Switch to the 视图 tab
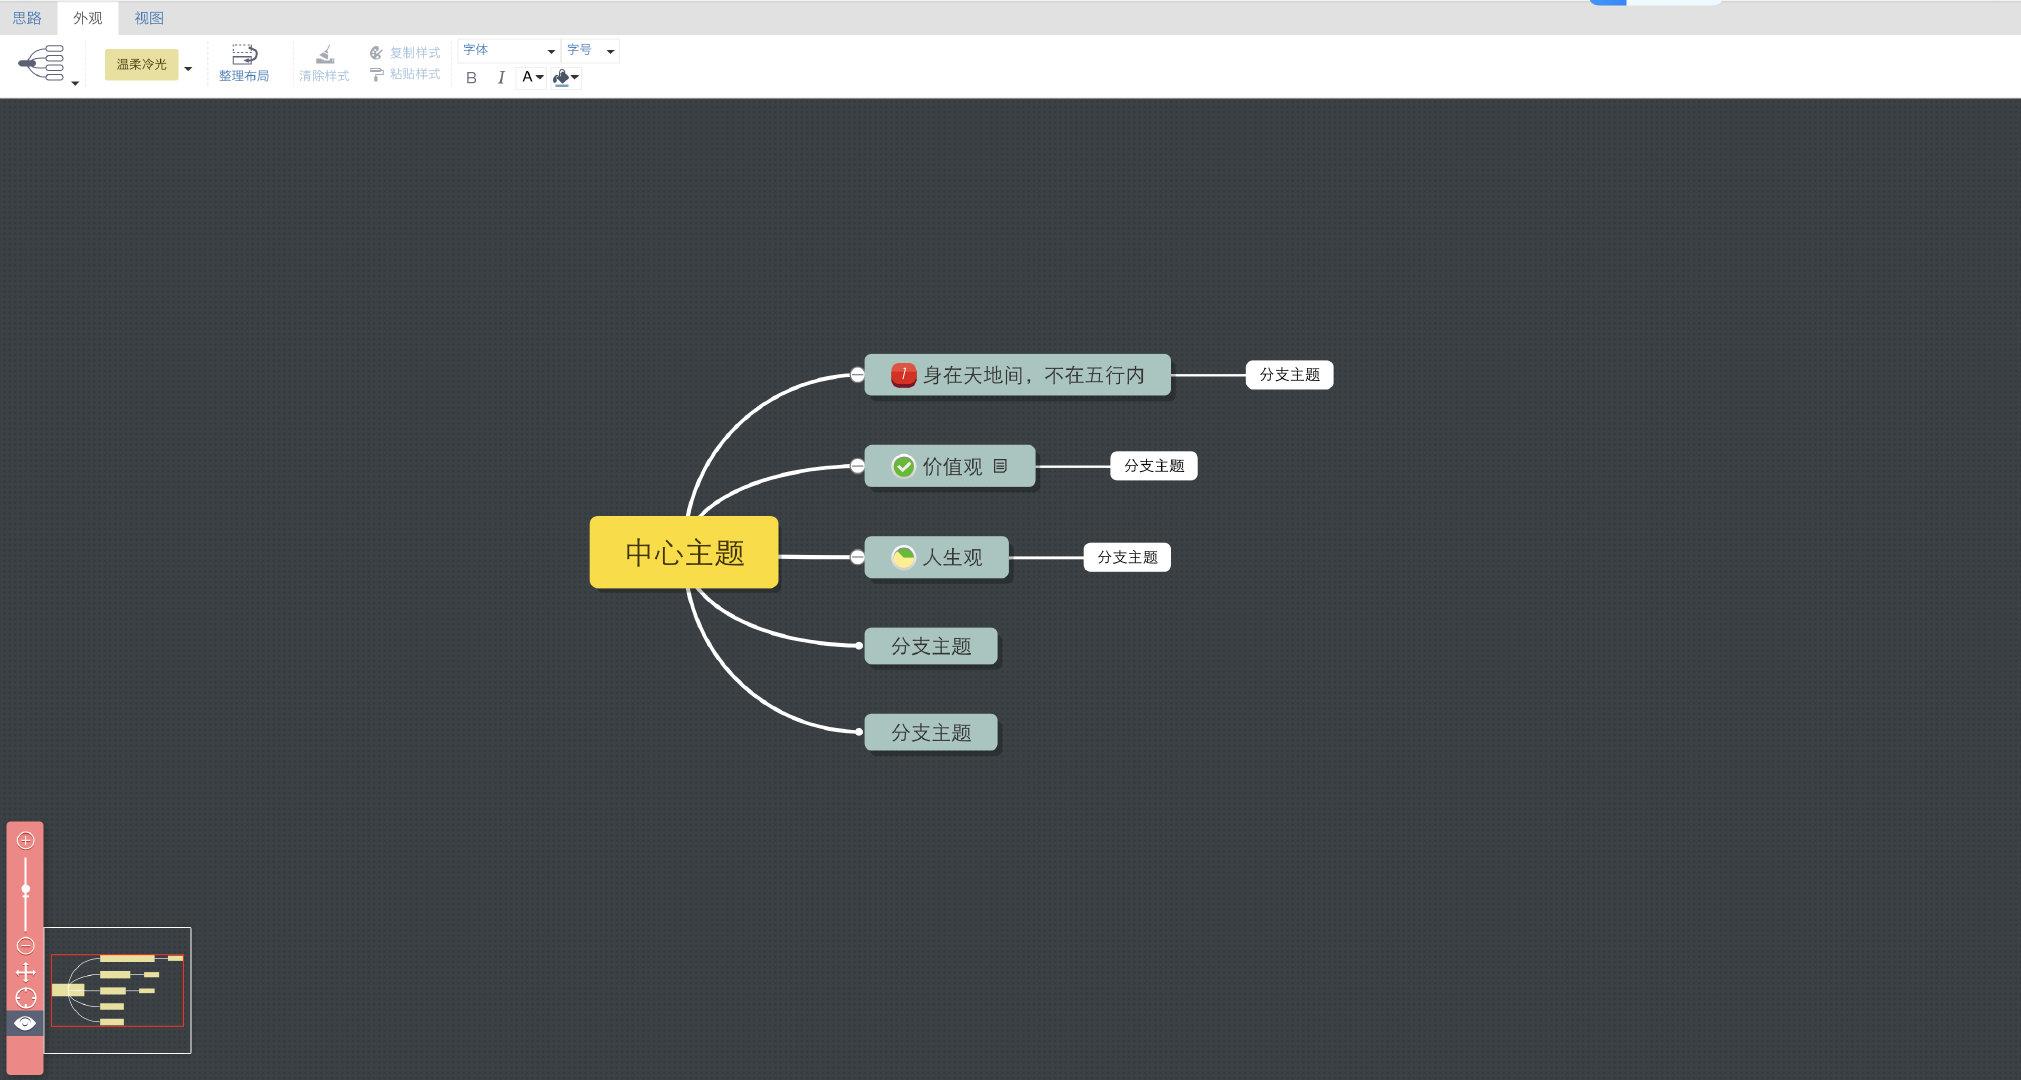 pyautogui.click(x=149, y=18)
